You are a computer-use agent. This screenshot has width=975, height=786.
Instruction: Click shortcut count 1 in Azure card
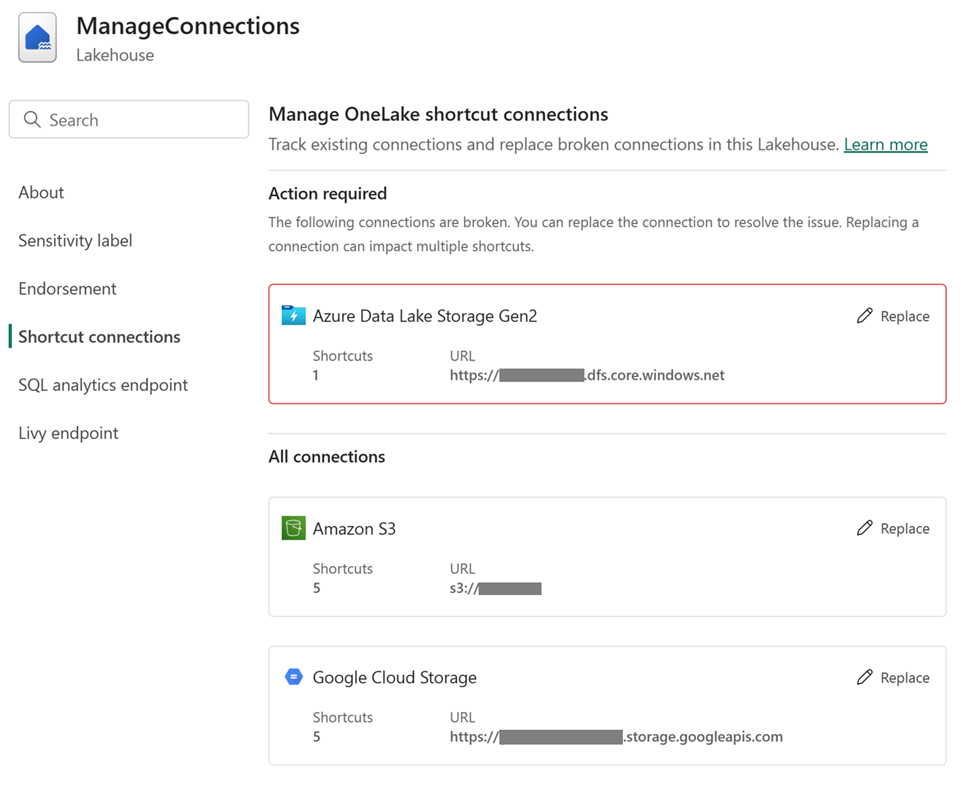click(x=316, y=376)
